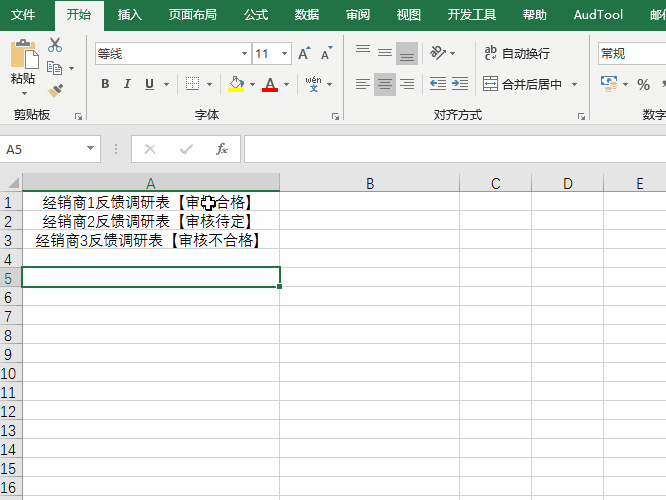666x500 pixels.
Task: Expand the underline style dropdown arrow
Action: (x=166, y=84)
